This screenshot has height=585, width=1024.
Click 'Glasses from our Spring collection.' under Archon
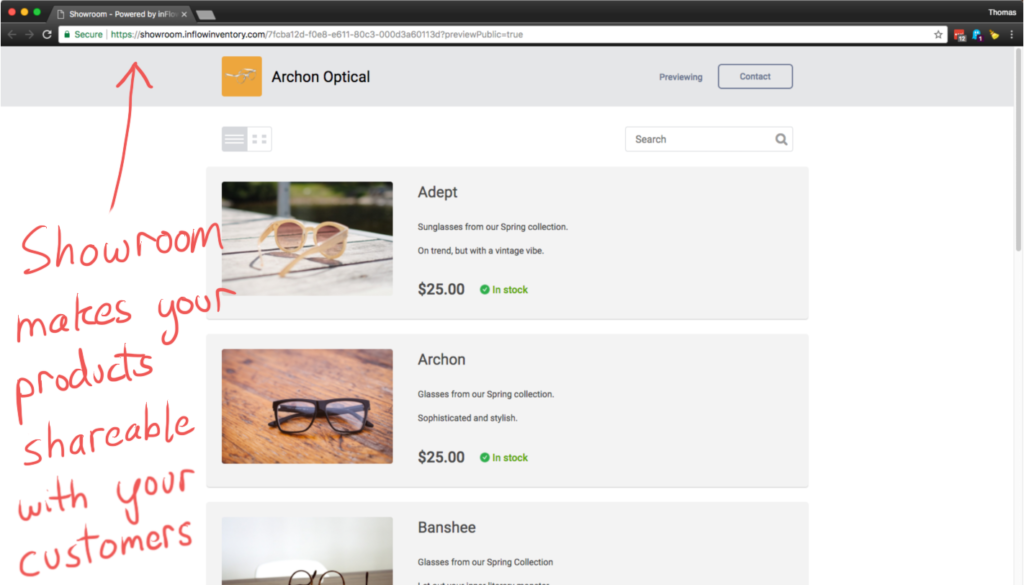(486, 394)
